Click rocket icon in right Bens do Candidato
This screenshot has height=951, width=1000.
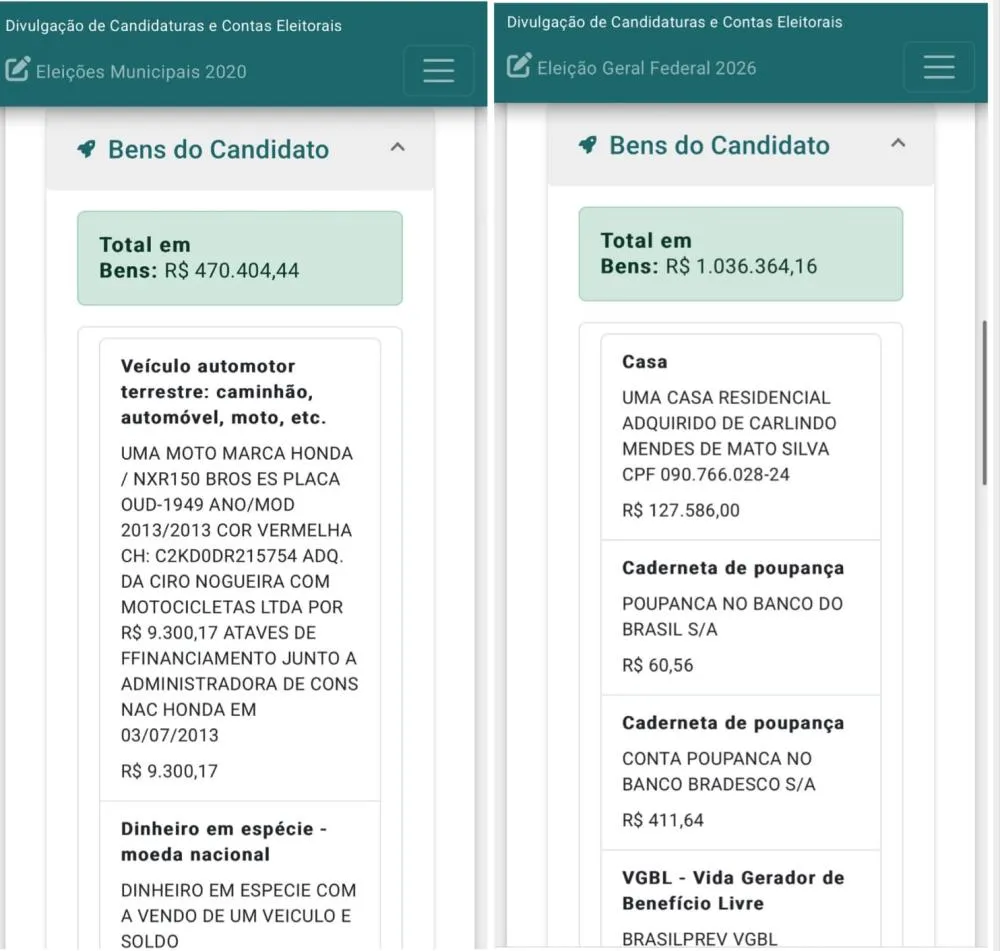click(587, 145)
